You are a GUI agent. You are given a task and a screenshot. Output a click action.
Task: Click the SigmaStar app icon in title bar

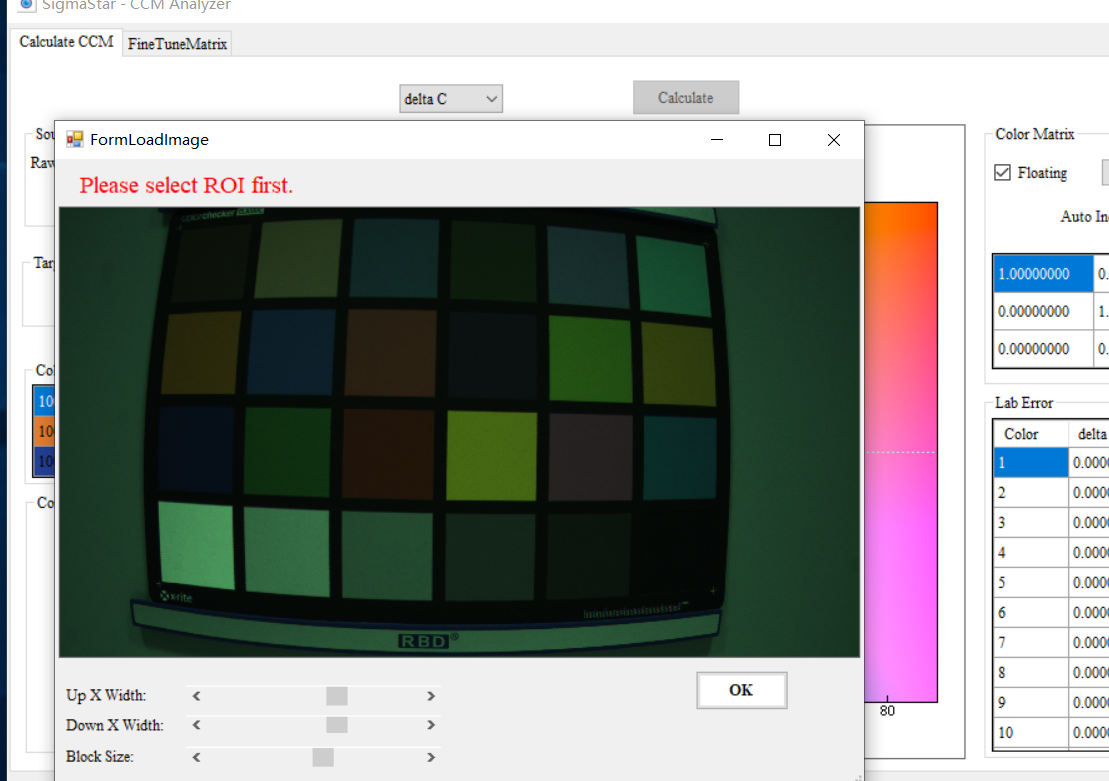point(27,5)
